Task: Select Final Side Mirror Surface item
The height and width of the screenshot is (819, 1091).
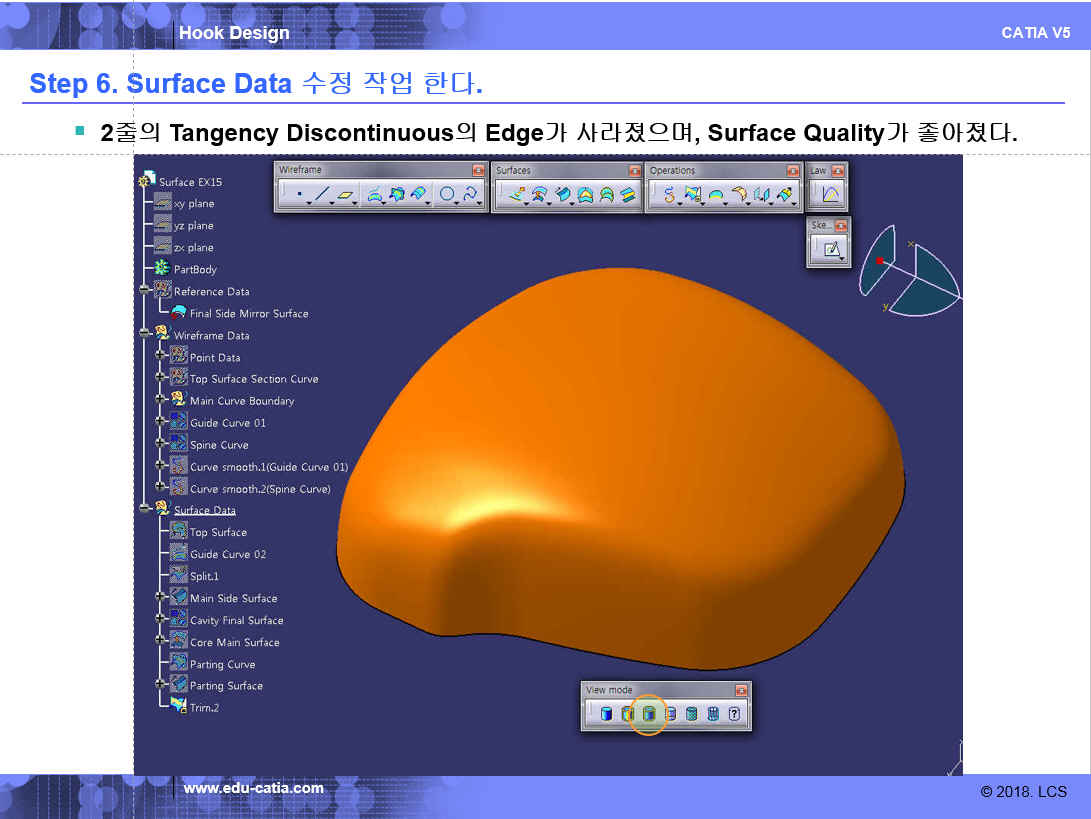Action: [248, 313]
